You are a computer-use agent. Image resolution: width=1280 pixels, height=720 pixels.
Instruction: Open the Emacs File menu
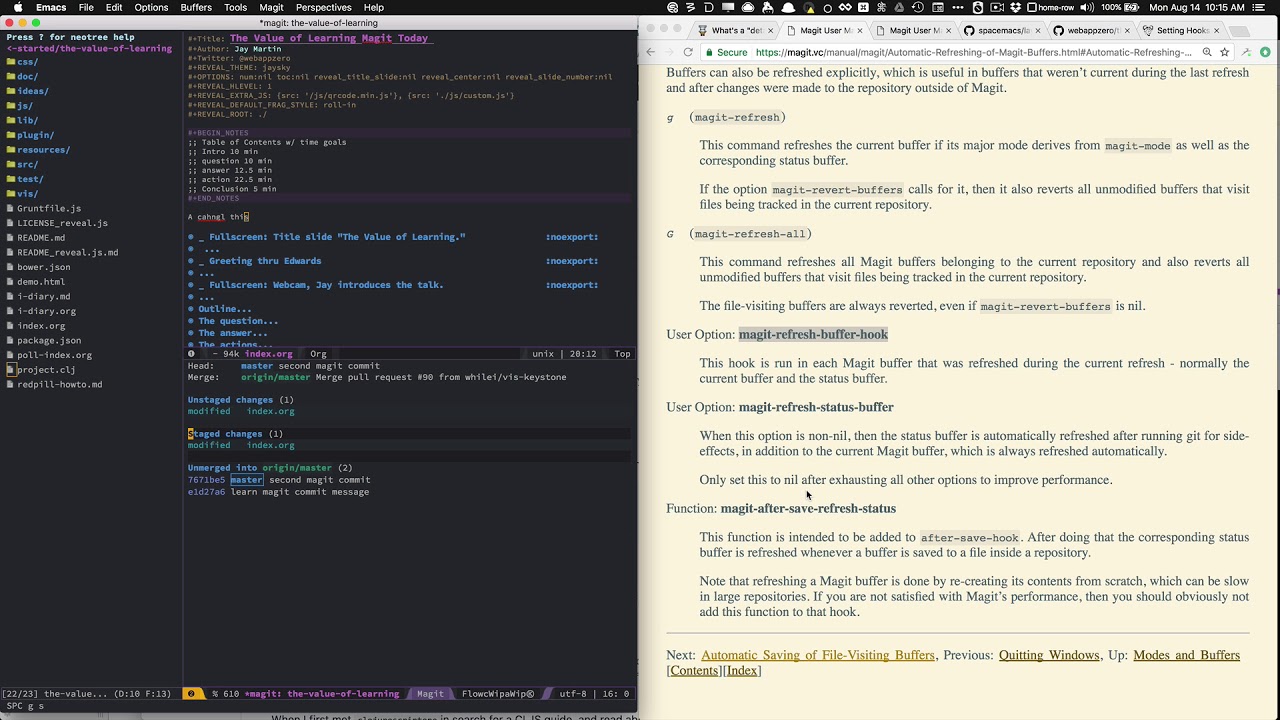coord(86,7)
